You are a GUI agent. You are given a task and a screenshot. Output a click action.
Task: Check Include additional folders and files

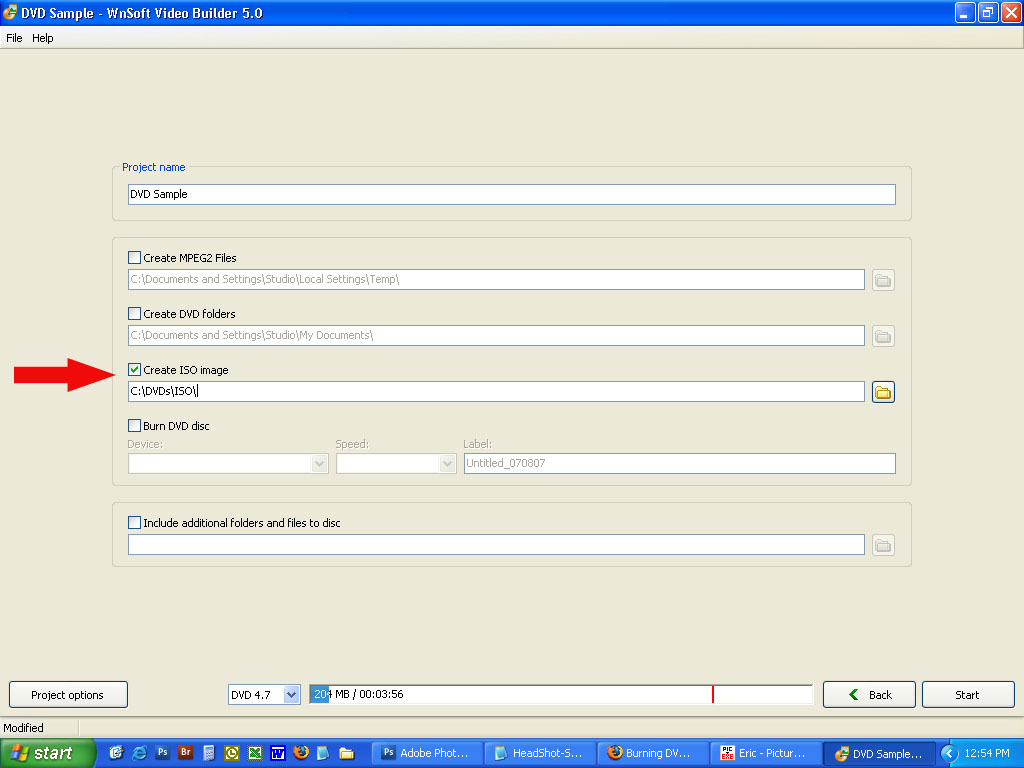coord(135,522)
